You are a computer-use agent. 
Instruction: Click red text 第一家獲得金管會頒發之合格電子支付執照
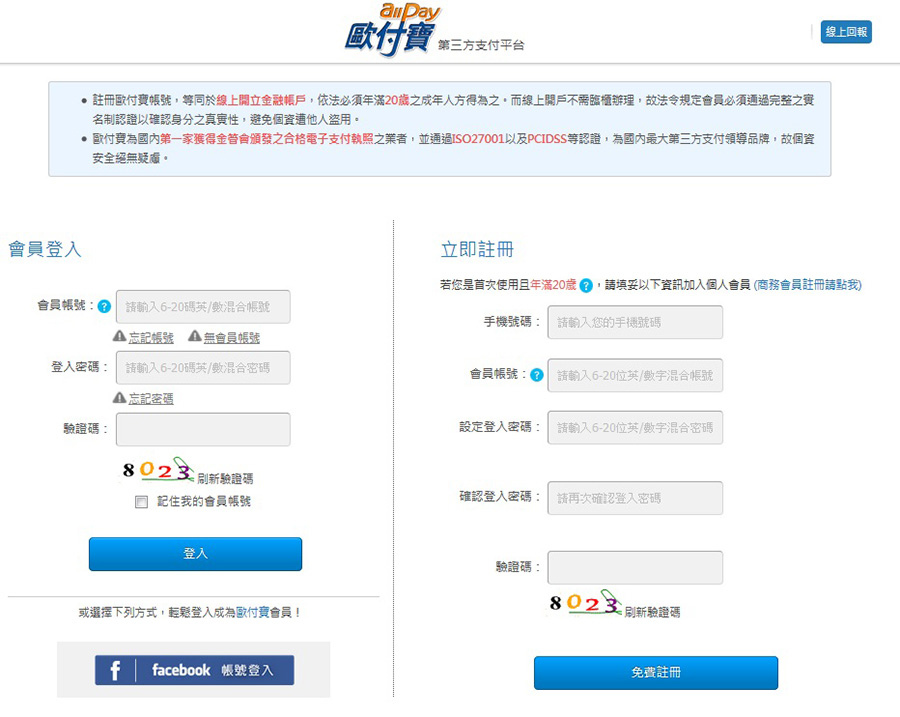[267, 139]
